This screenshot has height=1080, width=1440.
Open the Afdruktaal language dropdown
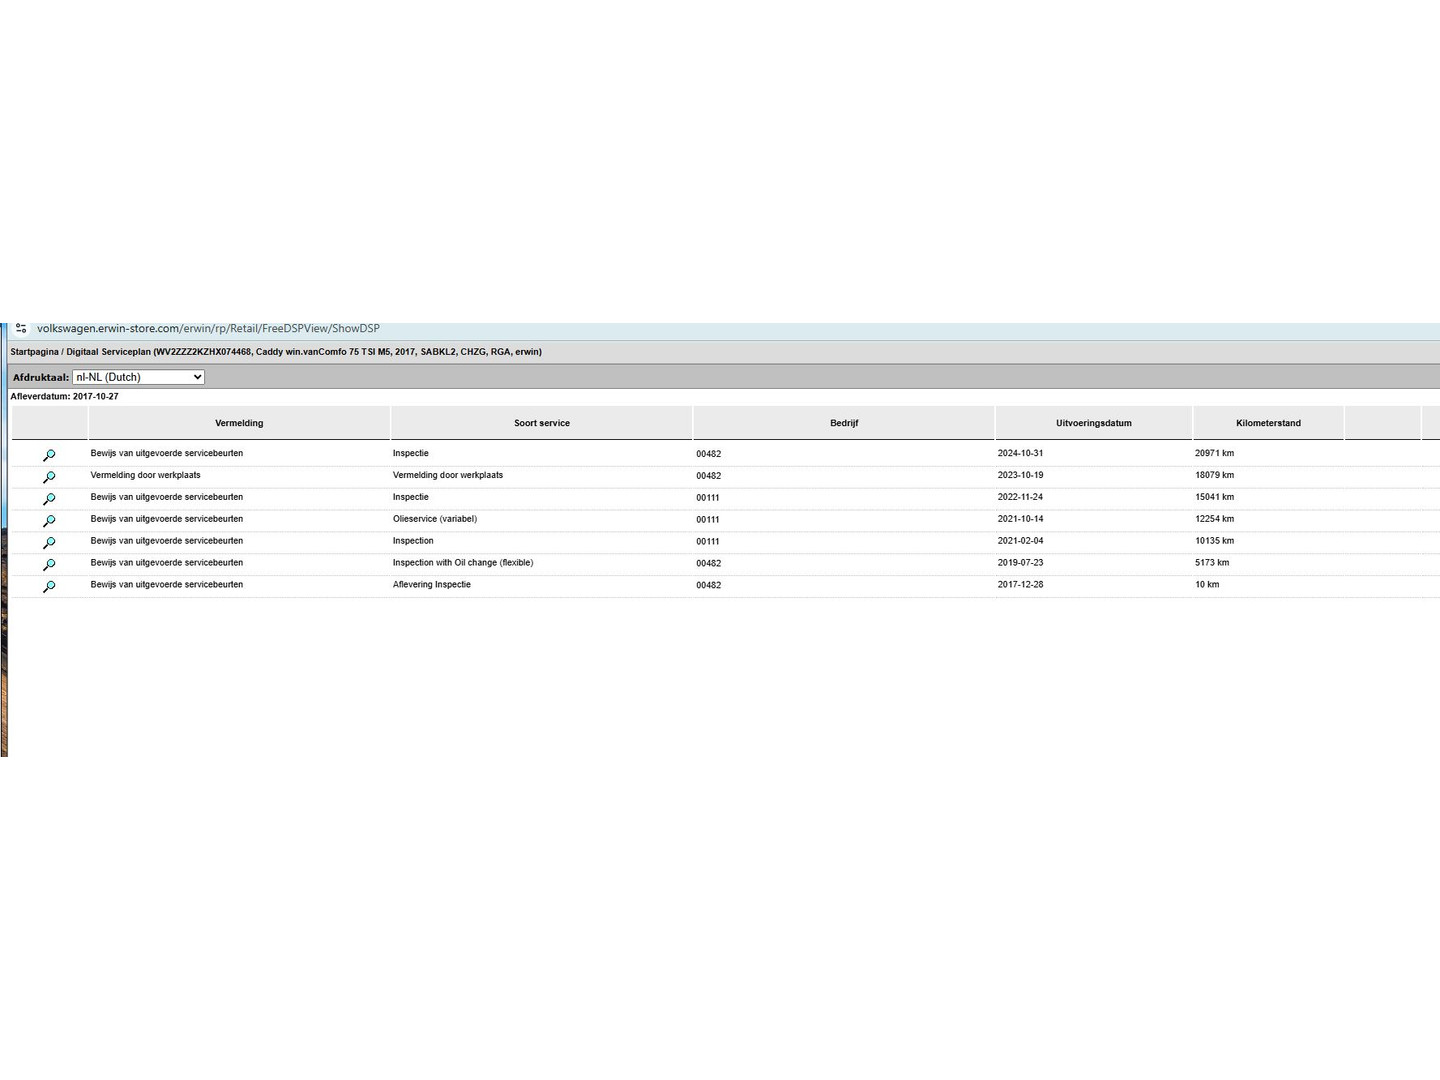tap(138, 377)
